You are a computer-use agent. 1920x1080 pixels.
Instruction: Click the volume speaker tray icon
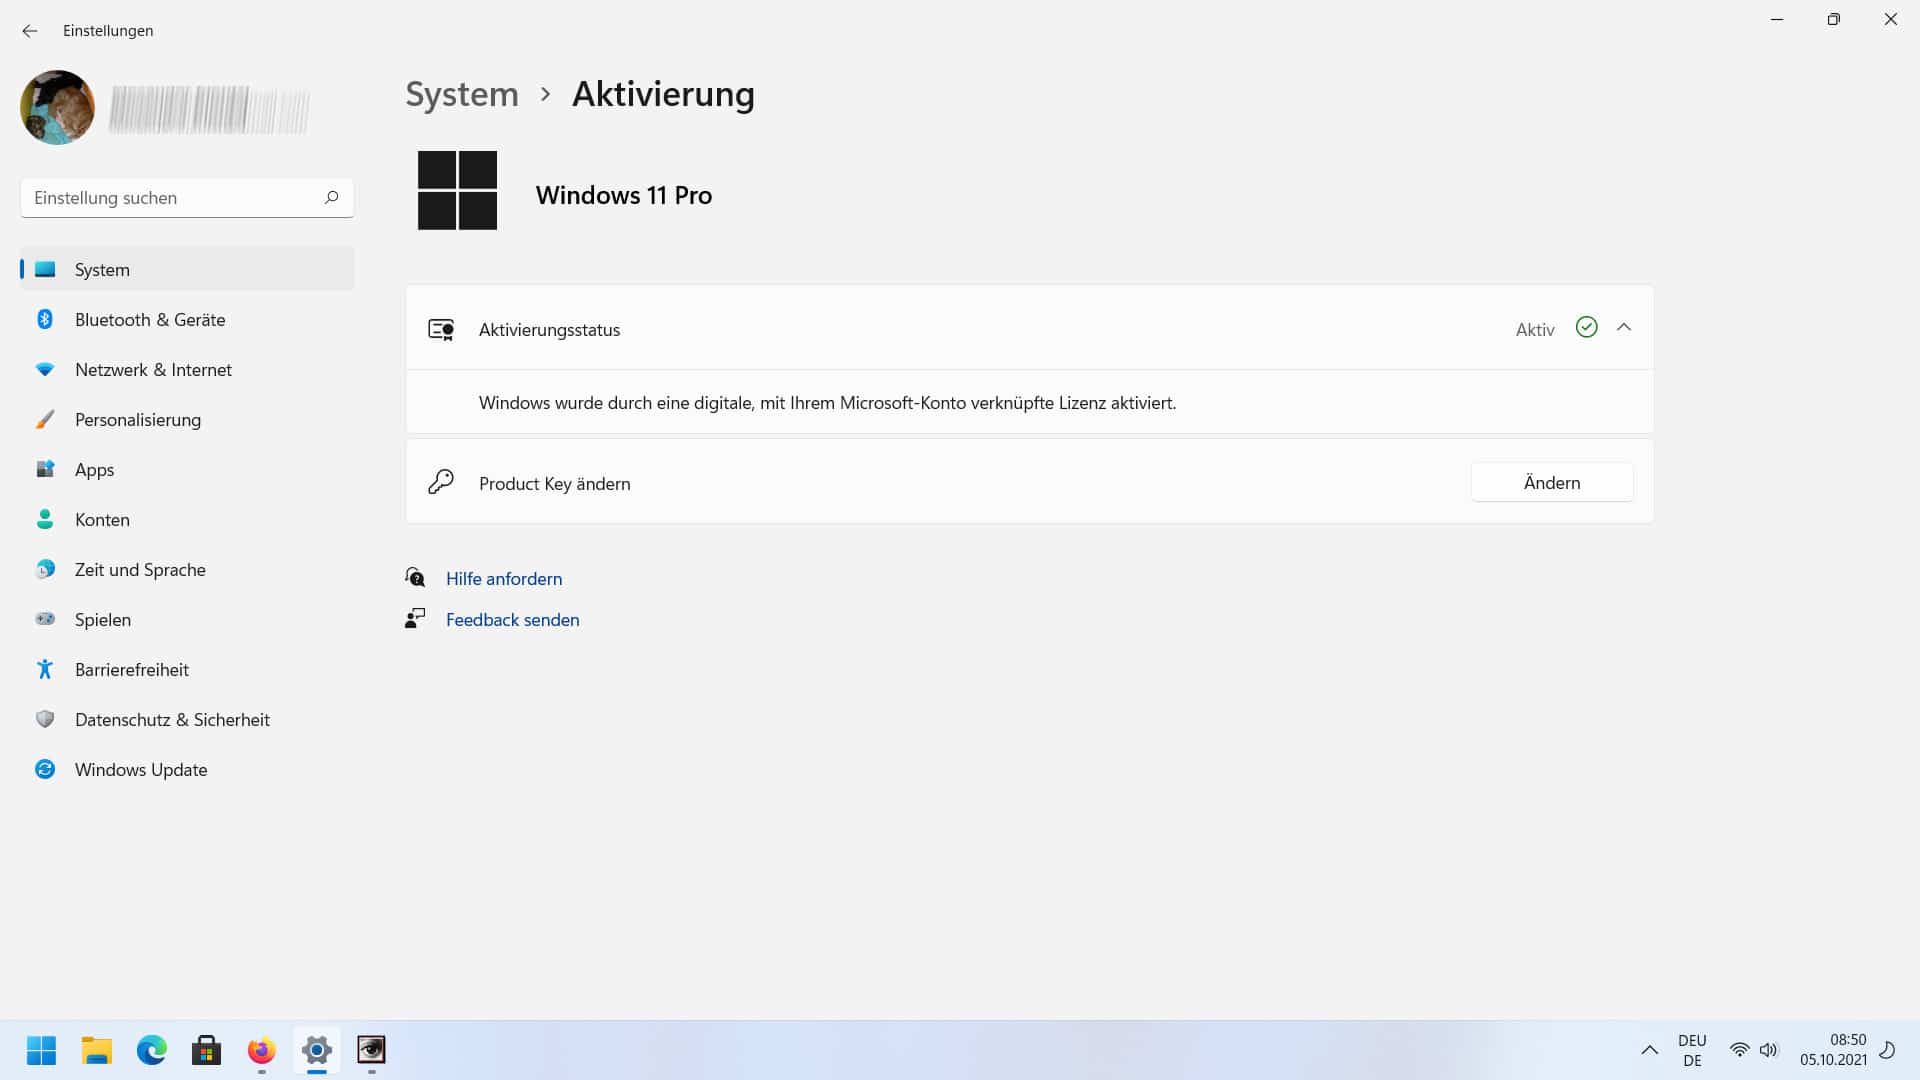pyautogui.click(x=1769, y=1050)
